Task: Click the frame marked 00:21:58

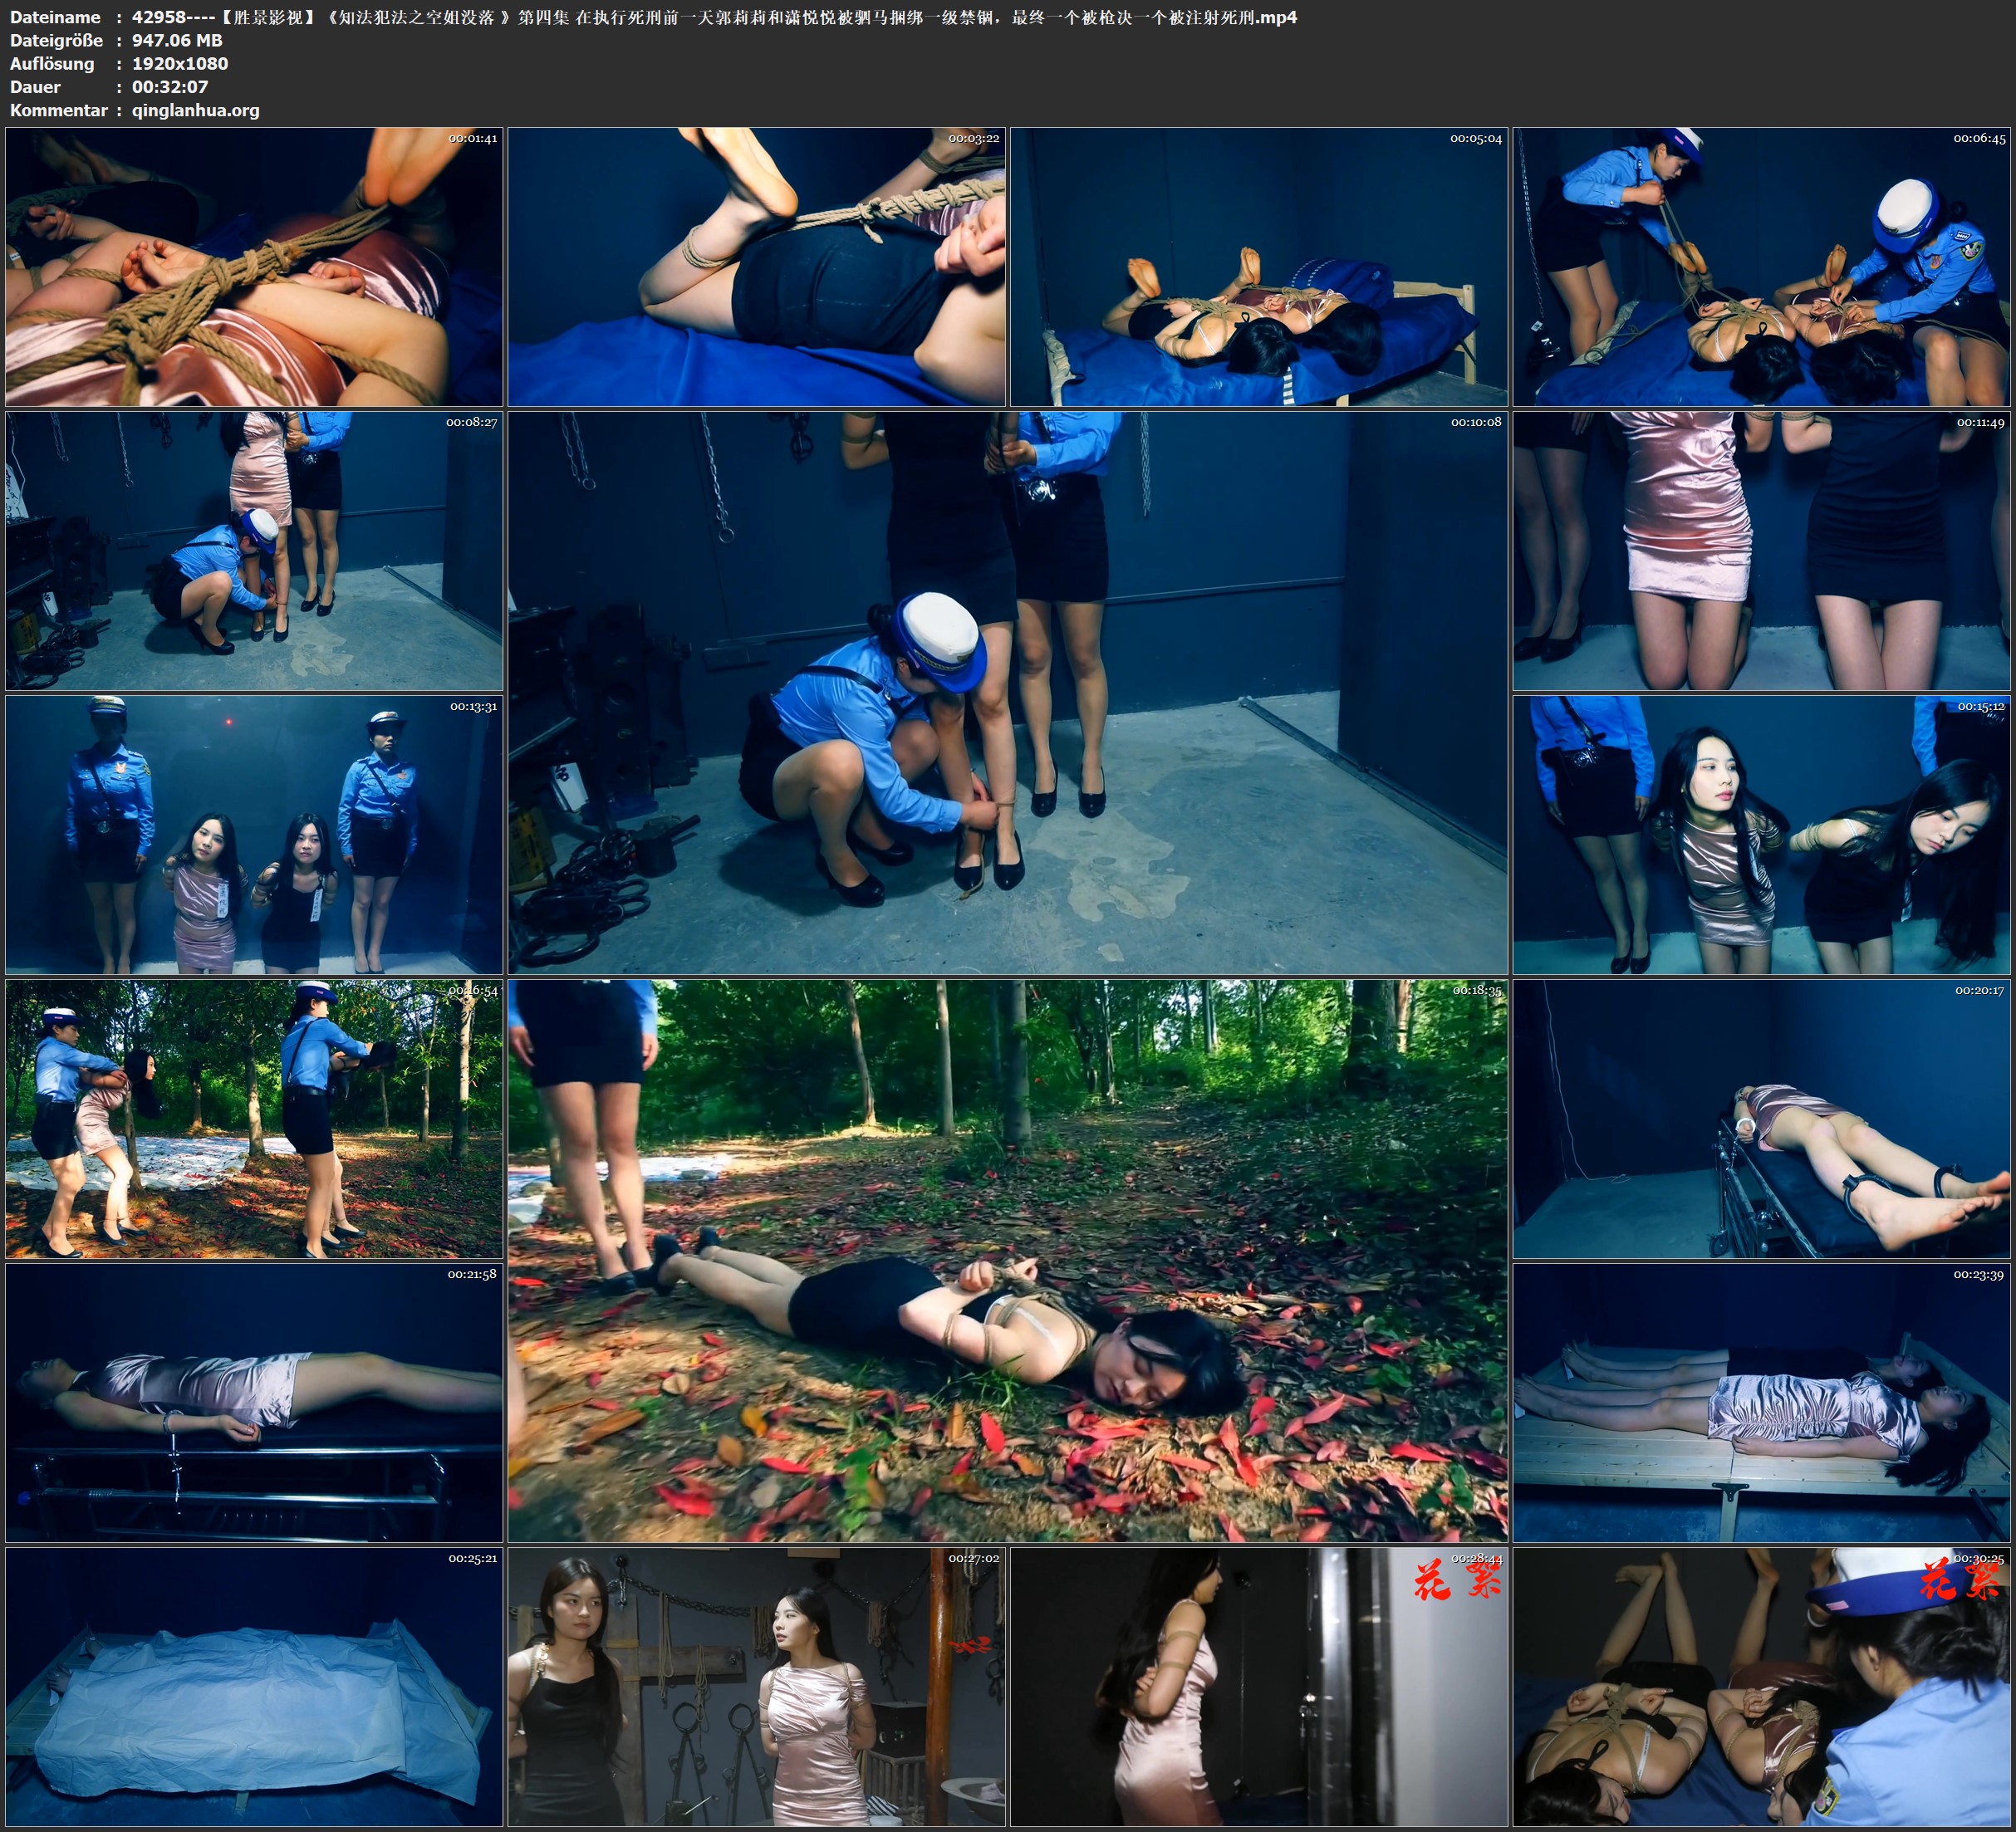Action: [x=254, y=1402]
